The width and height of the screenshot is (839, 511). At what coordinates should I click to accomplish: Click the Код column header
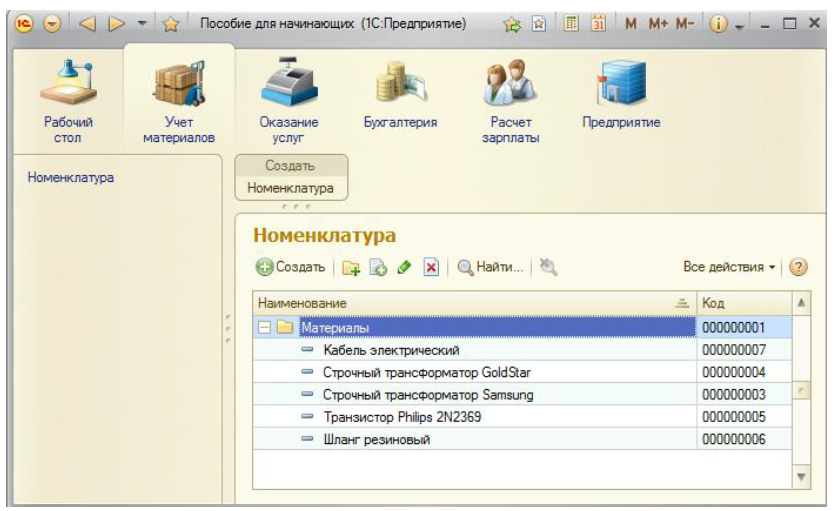tap(744, 303)
